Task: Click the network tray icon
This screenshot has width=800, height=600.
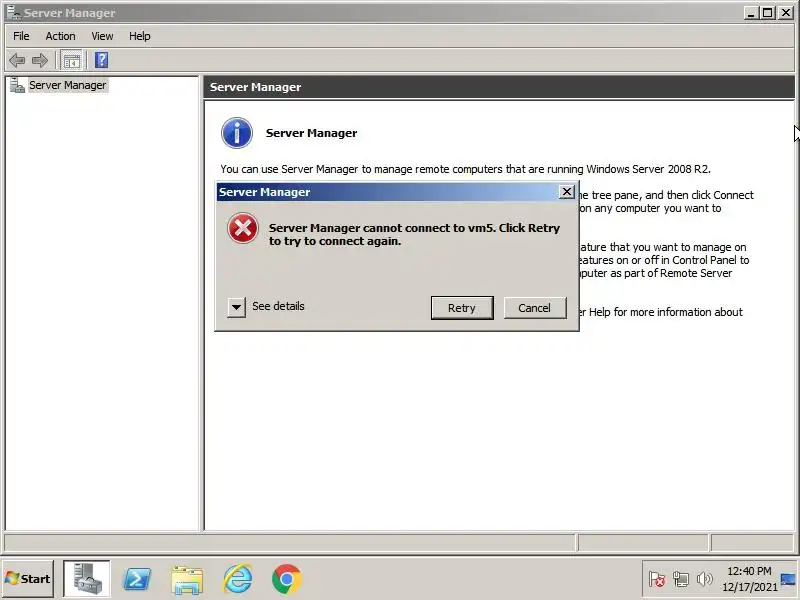Action: pyautogui.click(x=681, y=579)
